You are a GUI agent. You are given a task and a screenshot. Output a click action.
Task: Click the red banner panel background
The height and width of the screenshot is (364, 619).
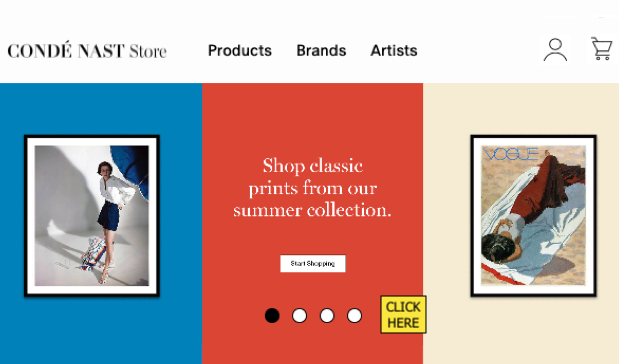312,114
